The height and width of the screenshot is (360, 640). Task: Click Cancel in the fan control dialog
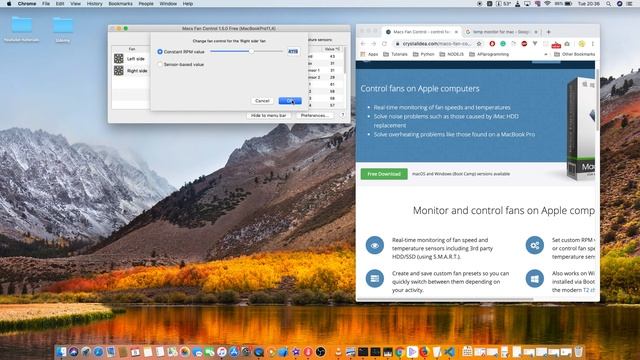[262, 100]
